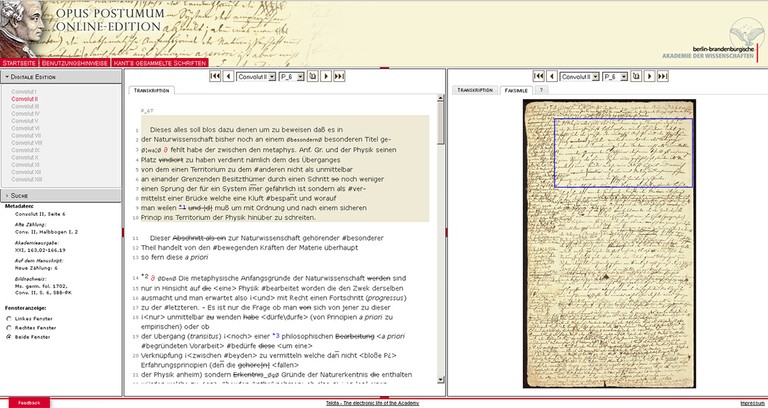Click the red ∂ symbol on line 3
Viewport: 768px width, 408px height.
pos(166,150)
